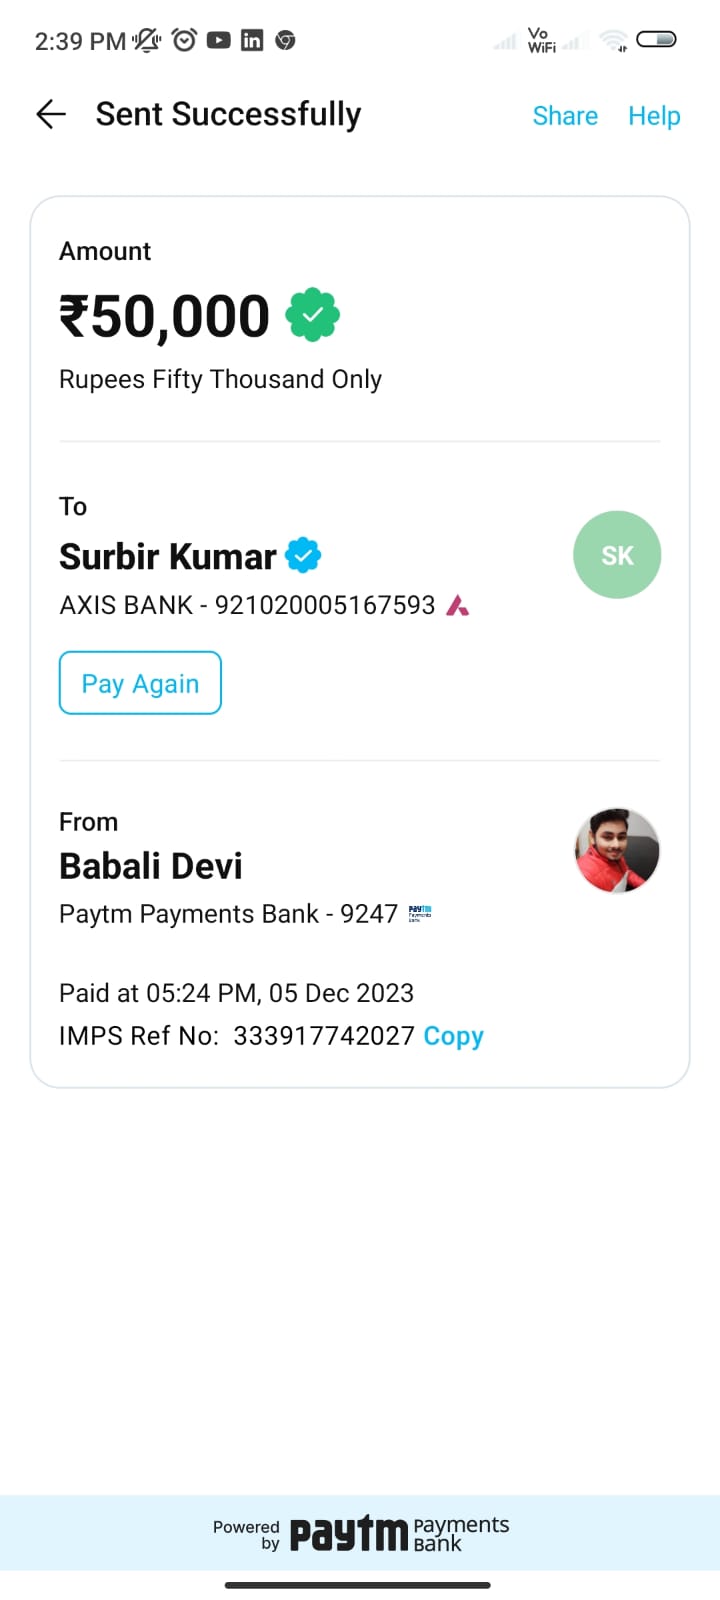Open Share option in header

(x=565, y=116)
